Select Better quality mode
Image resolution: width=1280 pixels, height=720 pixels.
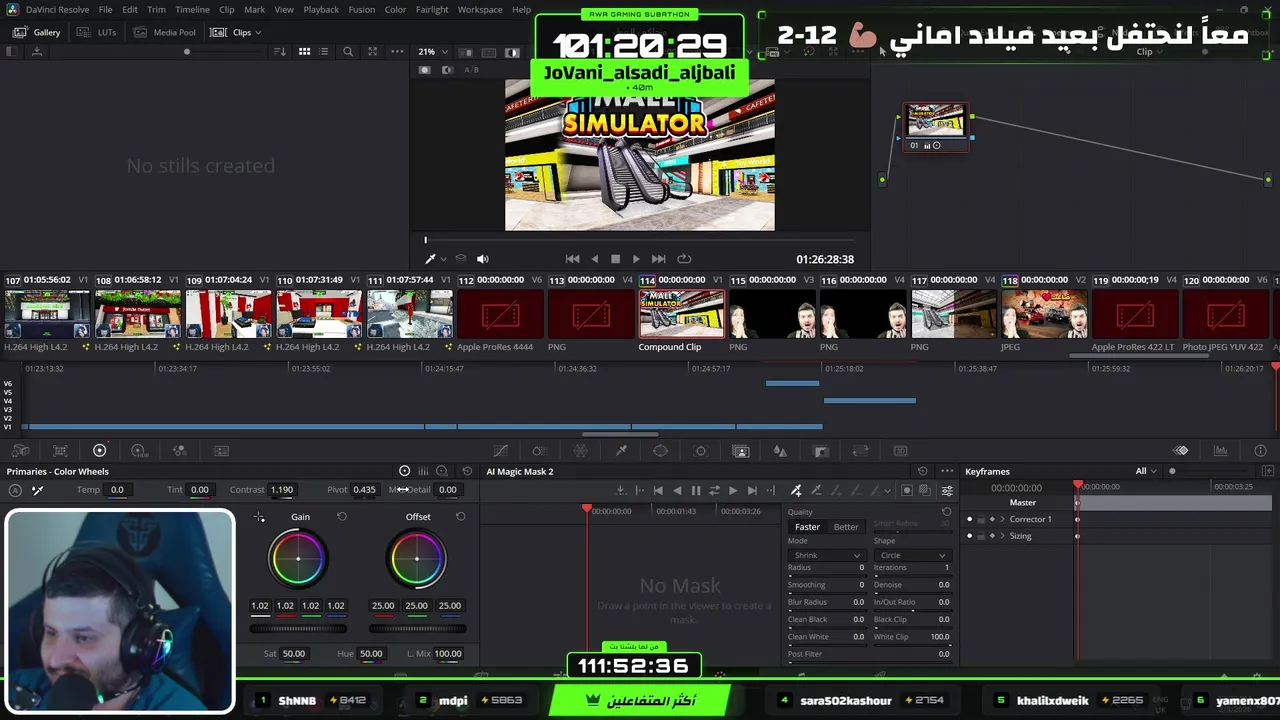point(846,527)
